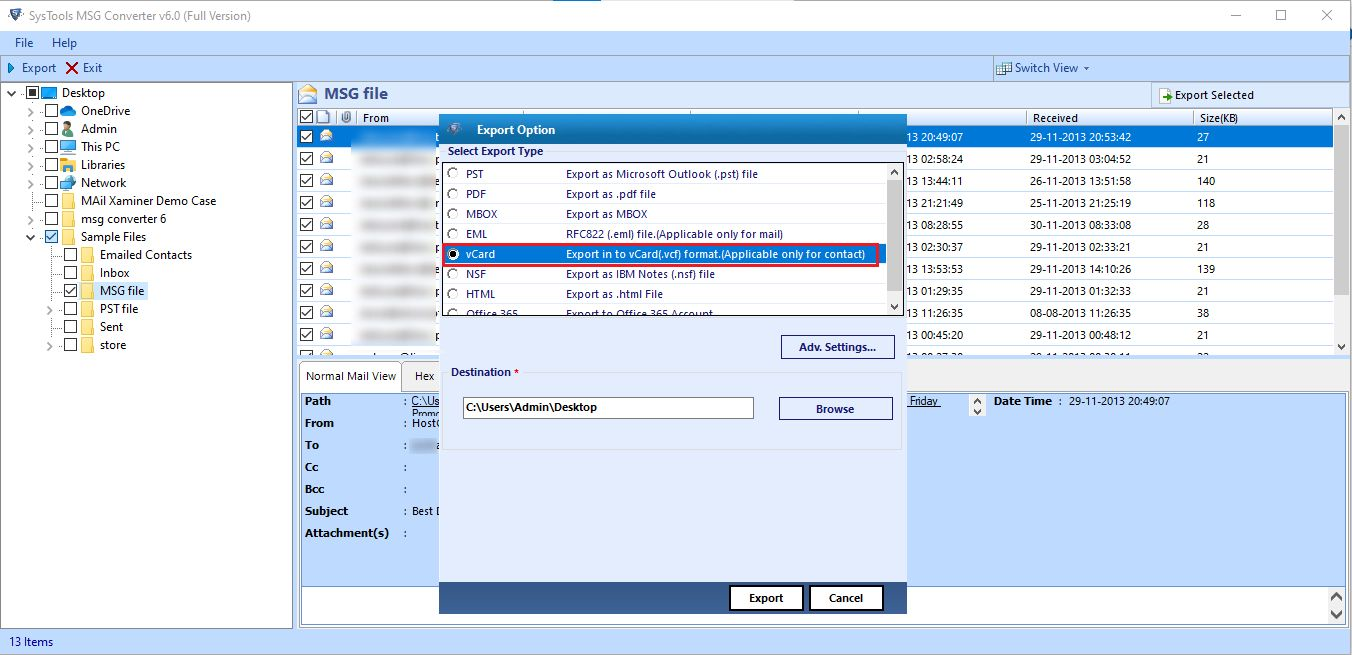The image size is (1352, 655).
Task: Open the Help menu
Action: (x=64, y=43)
